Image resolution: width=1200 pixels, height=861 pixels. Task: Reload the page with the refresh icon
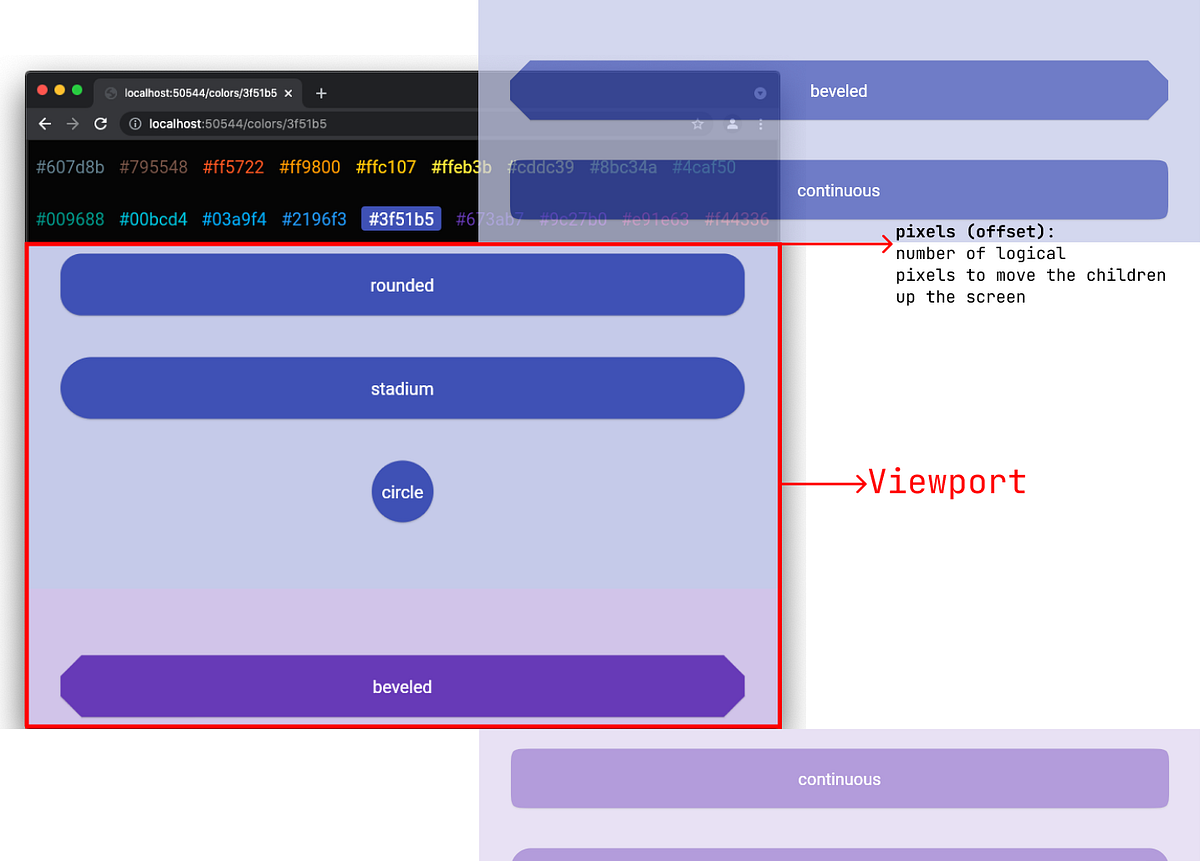100,124
